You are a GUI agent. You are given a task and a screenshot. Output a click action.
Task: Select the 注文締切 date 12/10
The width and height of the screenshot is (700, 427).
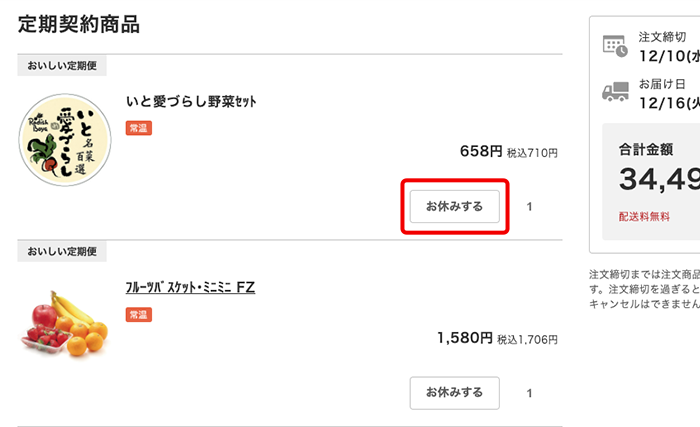click(x=668, y=56)
